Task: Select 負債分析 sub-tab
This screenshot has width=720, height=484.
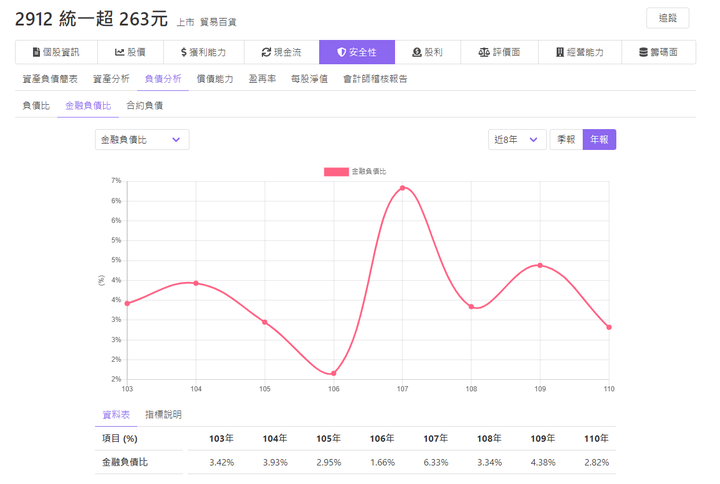Action: point(163,79)
